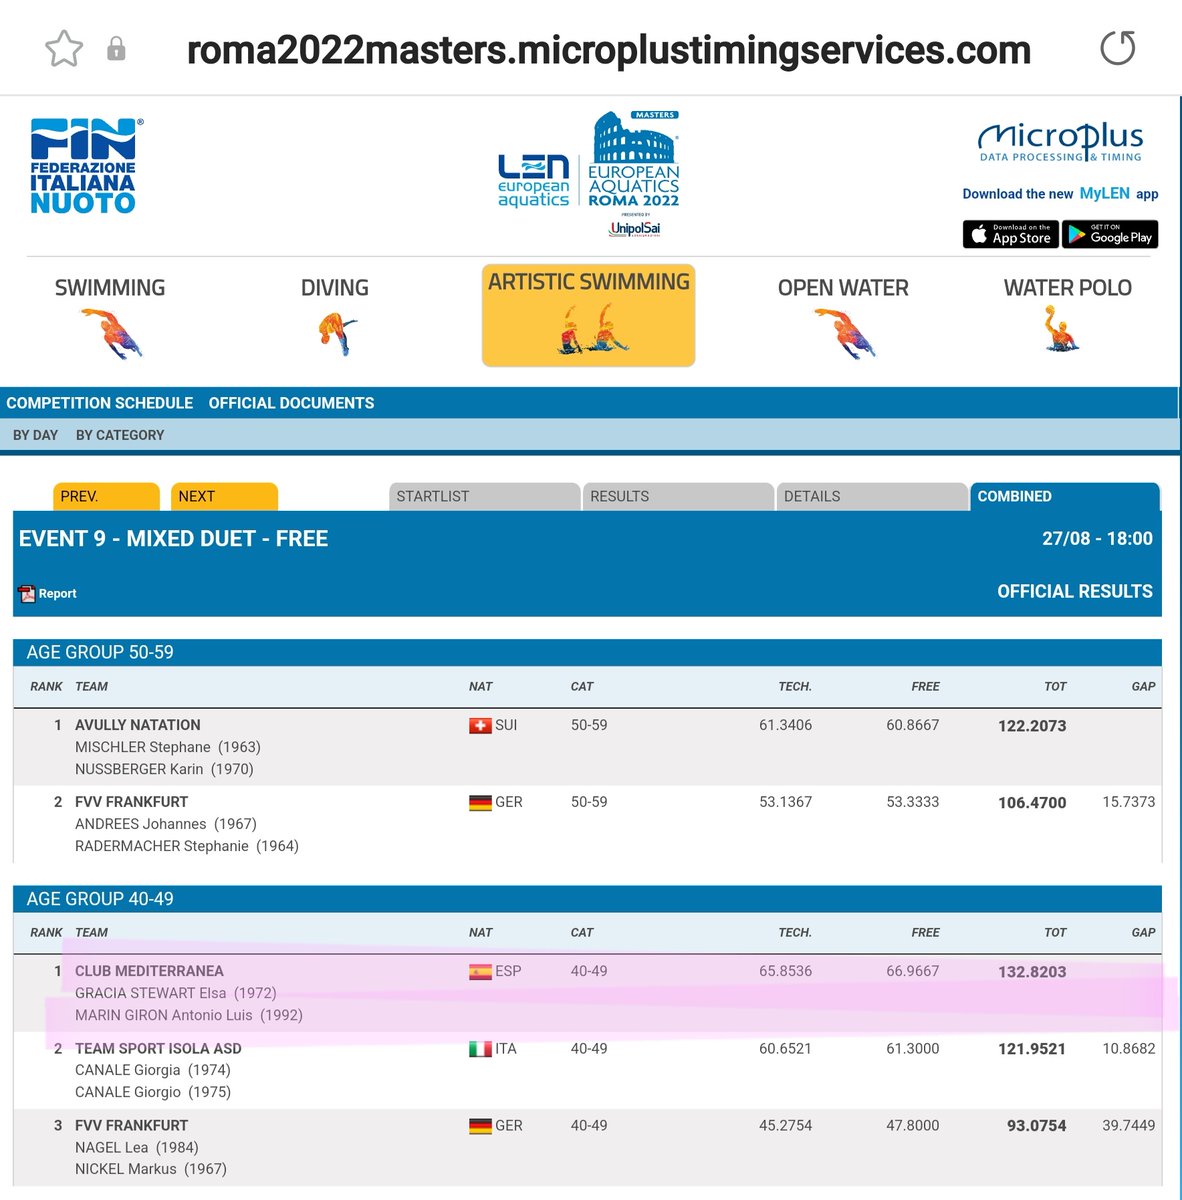Select FVV FRANKFURT in age group 40-49
This screenshot has height=1200, width=1182.
pos(131,1126)
